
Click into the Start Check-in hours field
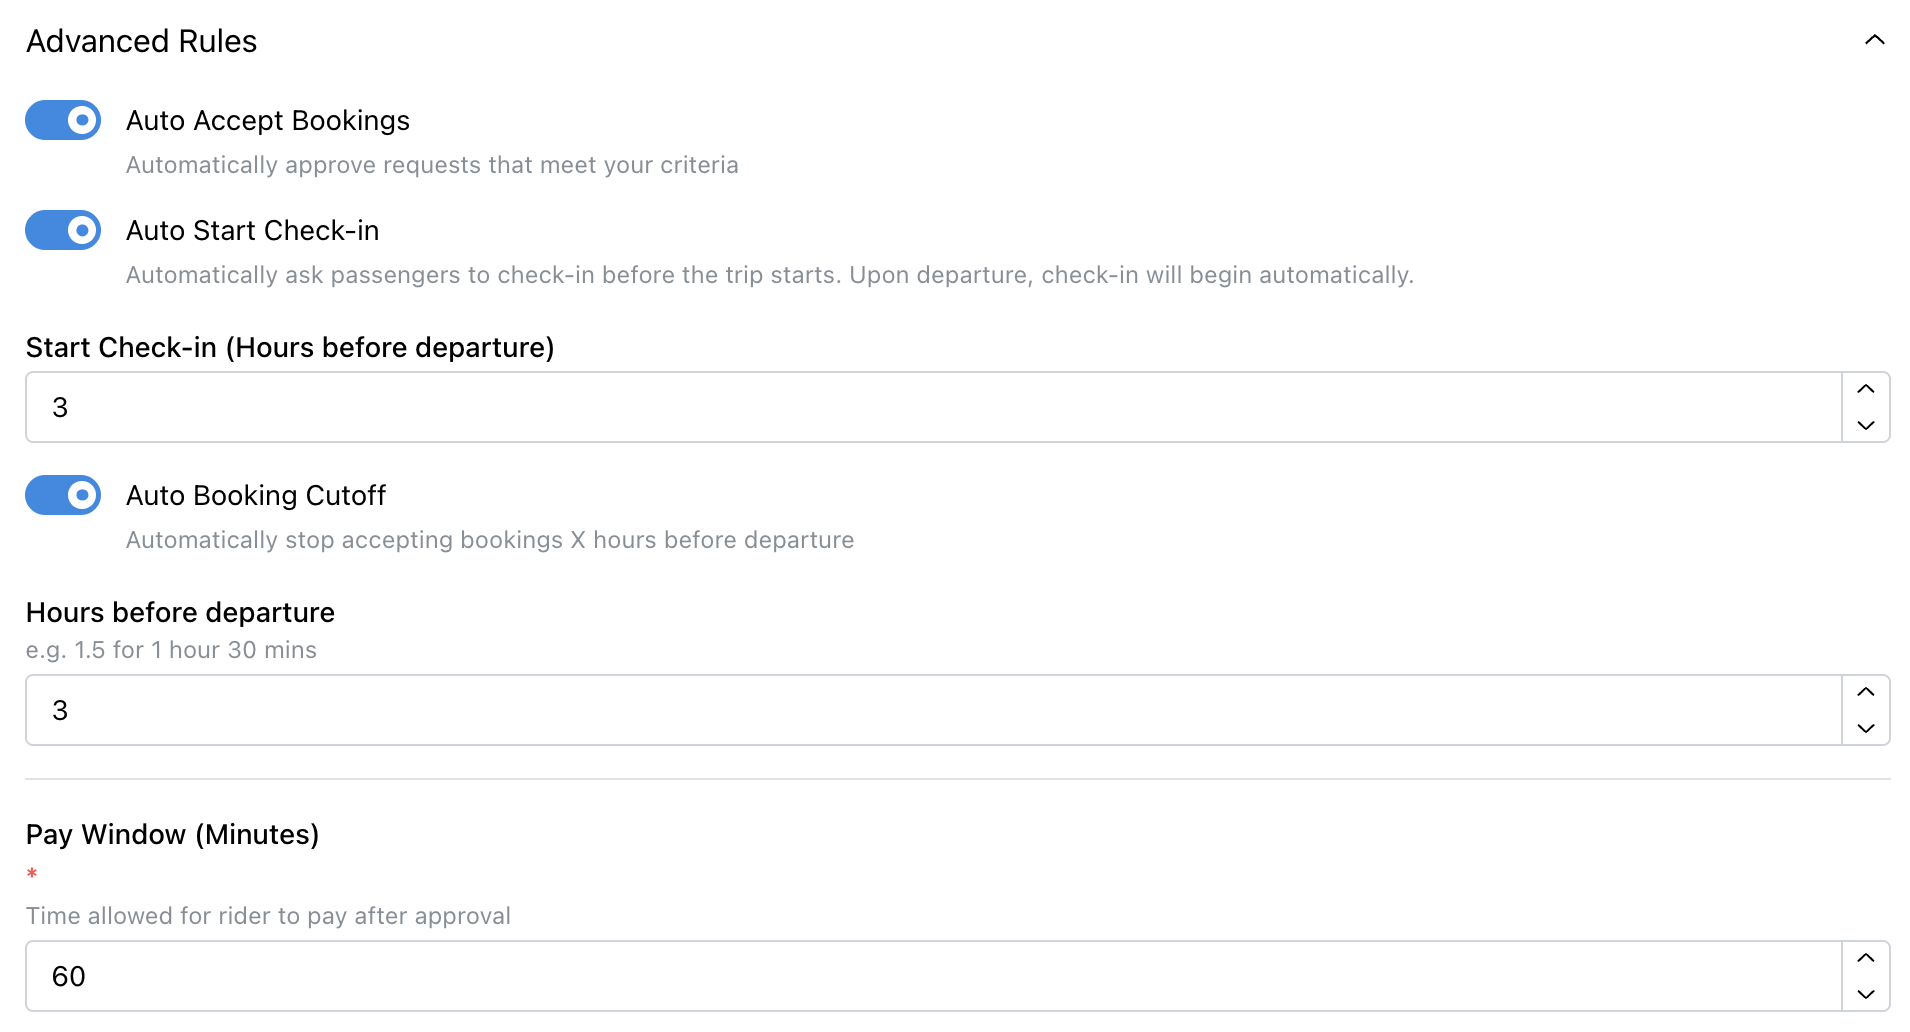[x=930, y=407]
